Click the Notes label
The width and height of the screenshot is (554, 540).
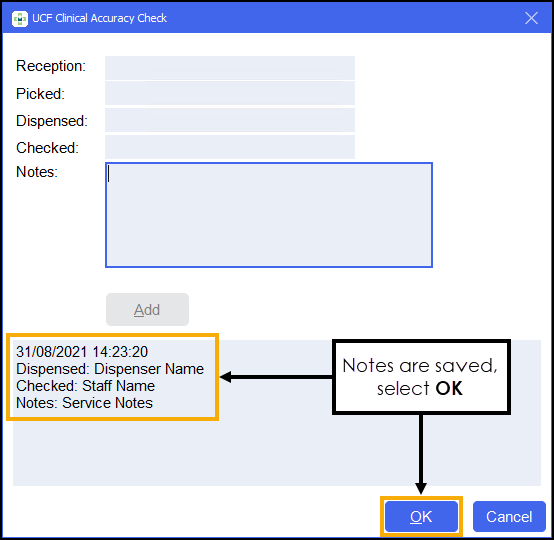(x=37, y=172)
